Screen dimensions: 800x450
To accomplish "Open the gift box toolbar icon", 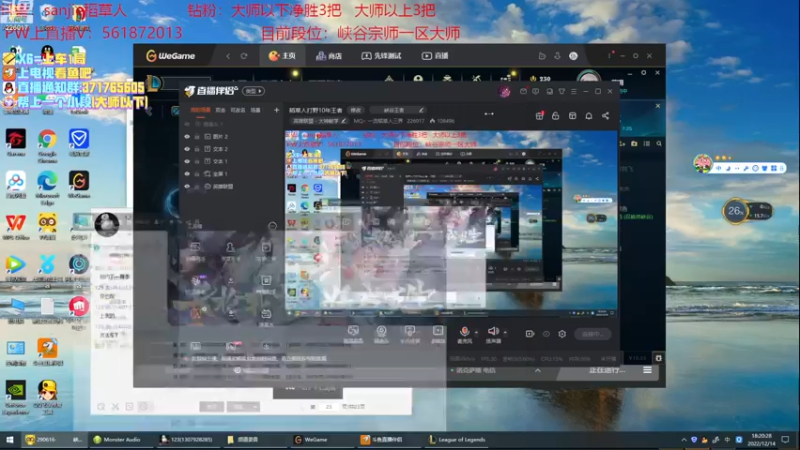I will point(539,116).
